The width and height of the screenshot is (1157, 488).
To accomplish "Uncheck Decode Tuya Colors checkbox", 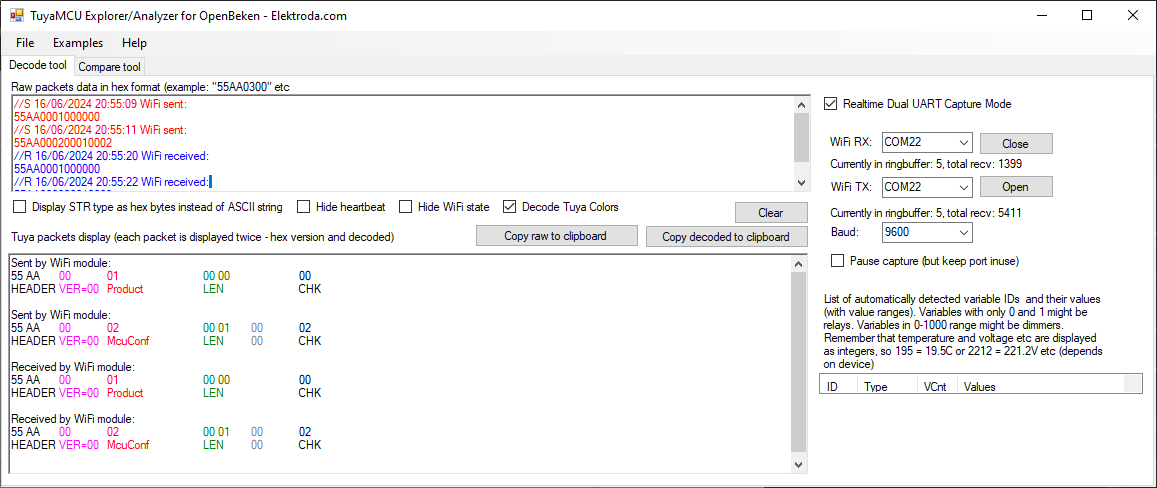I will (509, 207).
